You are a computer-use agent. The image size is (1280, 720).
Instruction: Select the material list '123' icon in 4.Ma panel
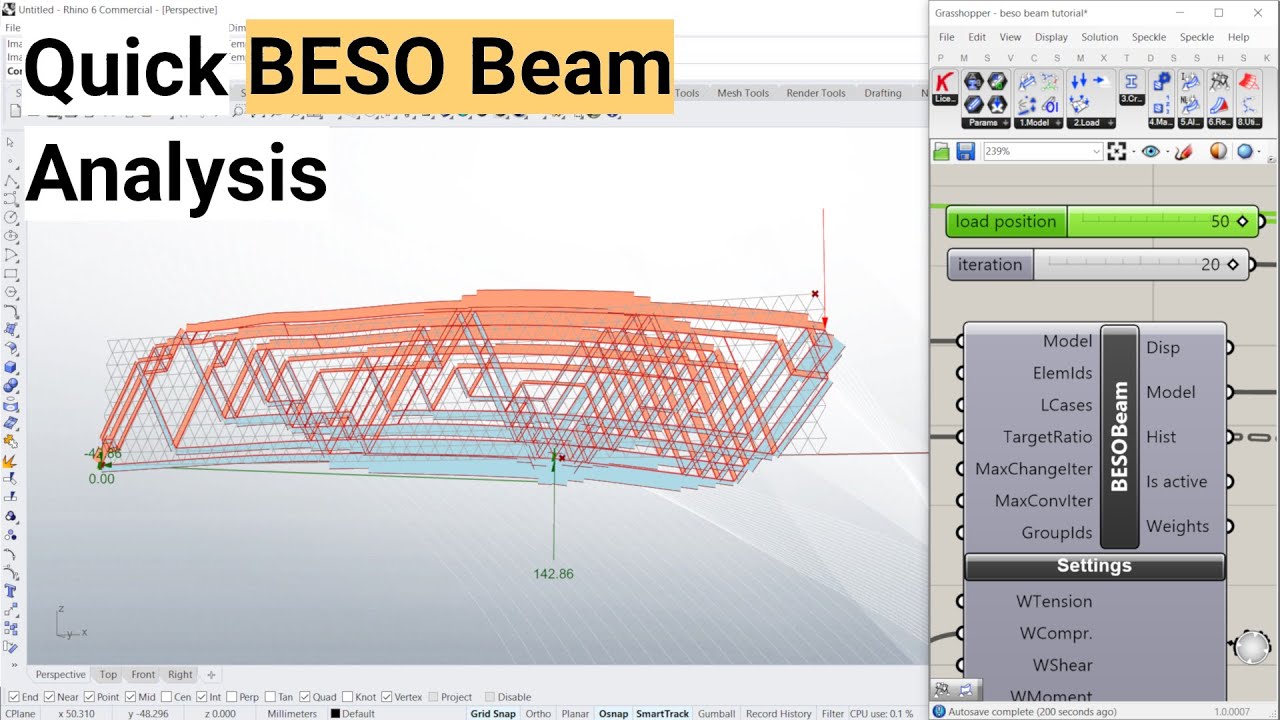[x=1161, y=104]
